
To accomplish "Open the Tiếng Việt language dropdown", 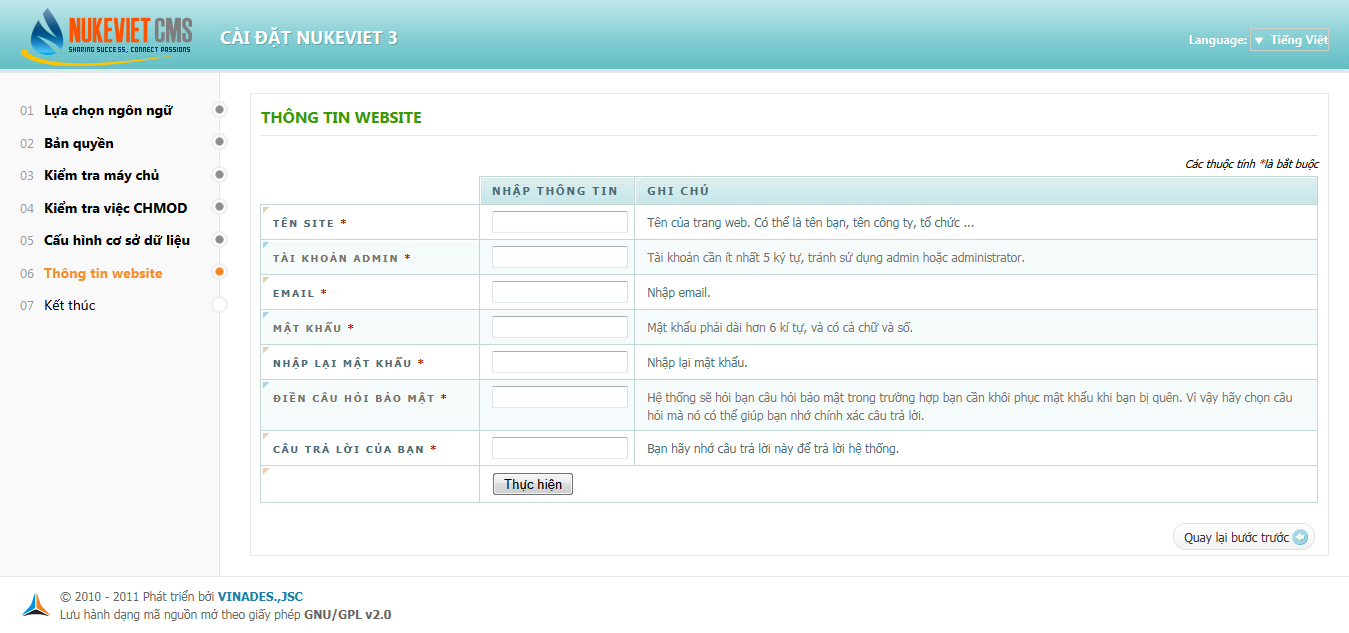I will (x=1289, y=40).
